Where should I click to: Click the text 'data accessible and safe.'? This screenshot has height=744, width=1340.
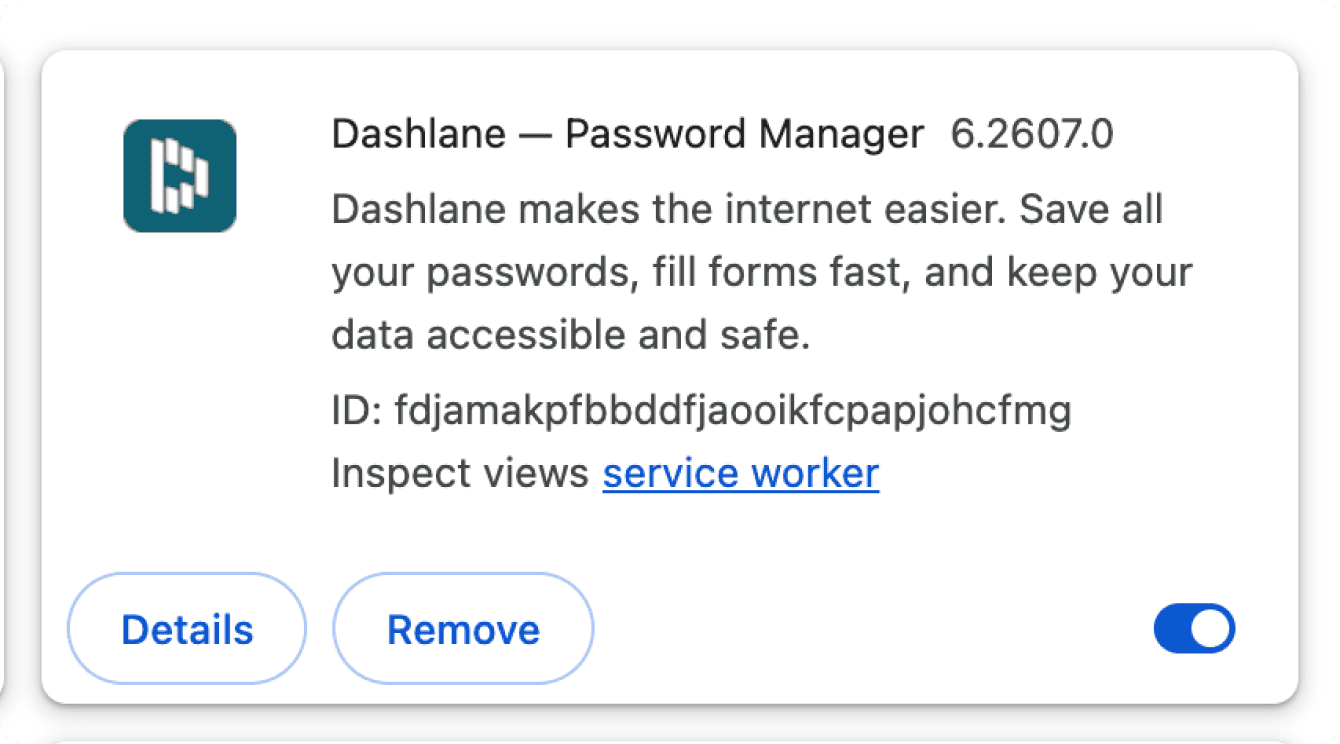[570, 336]
